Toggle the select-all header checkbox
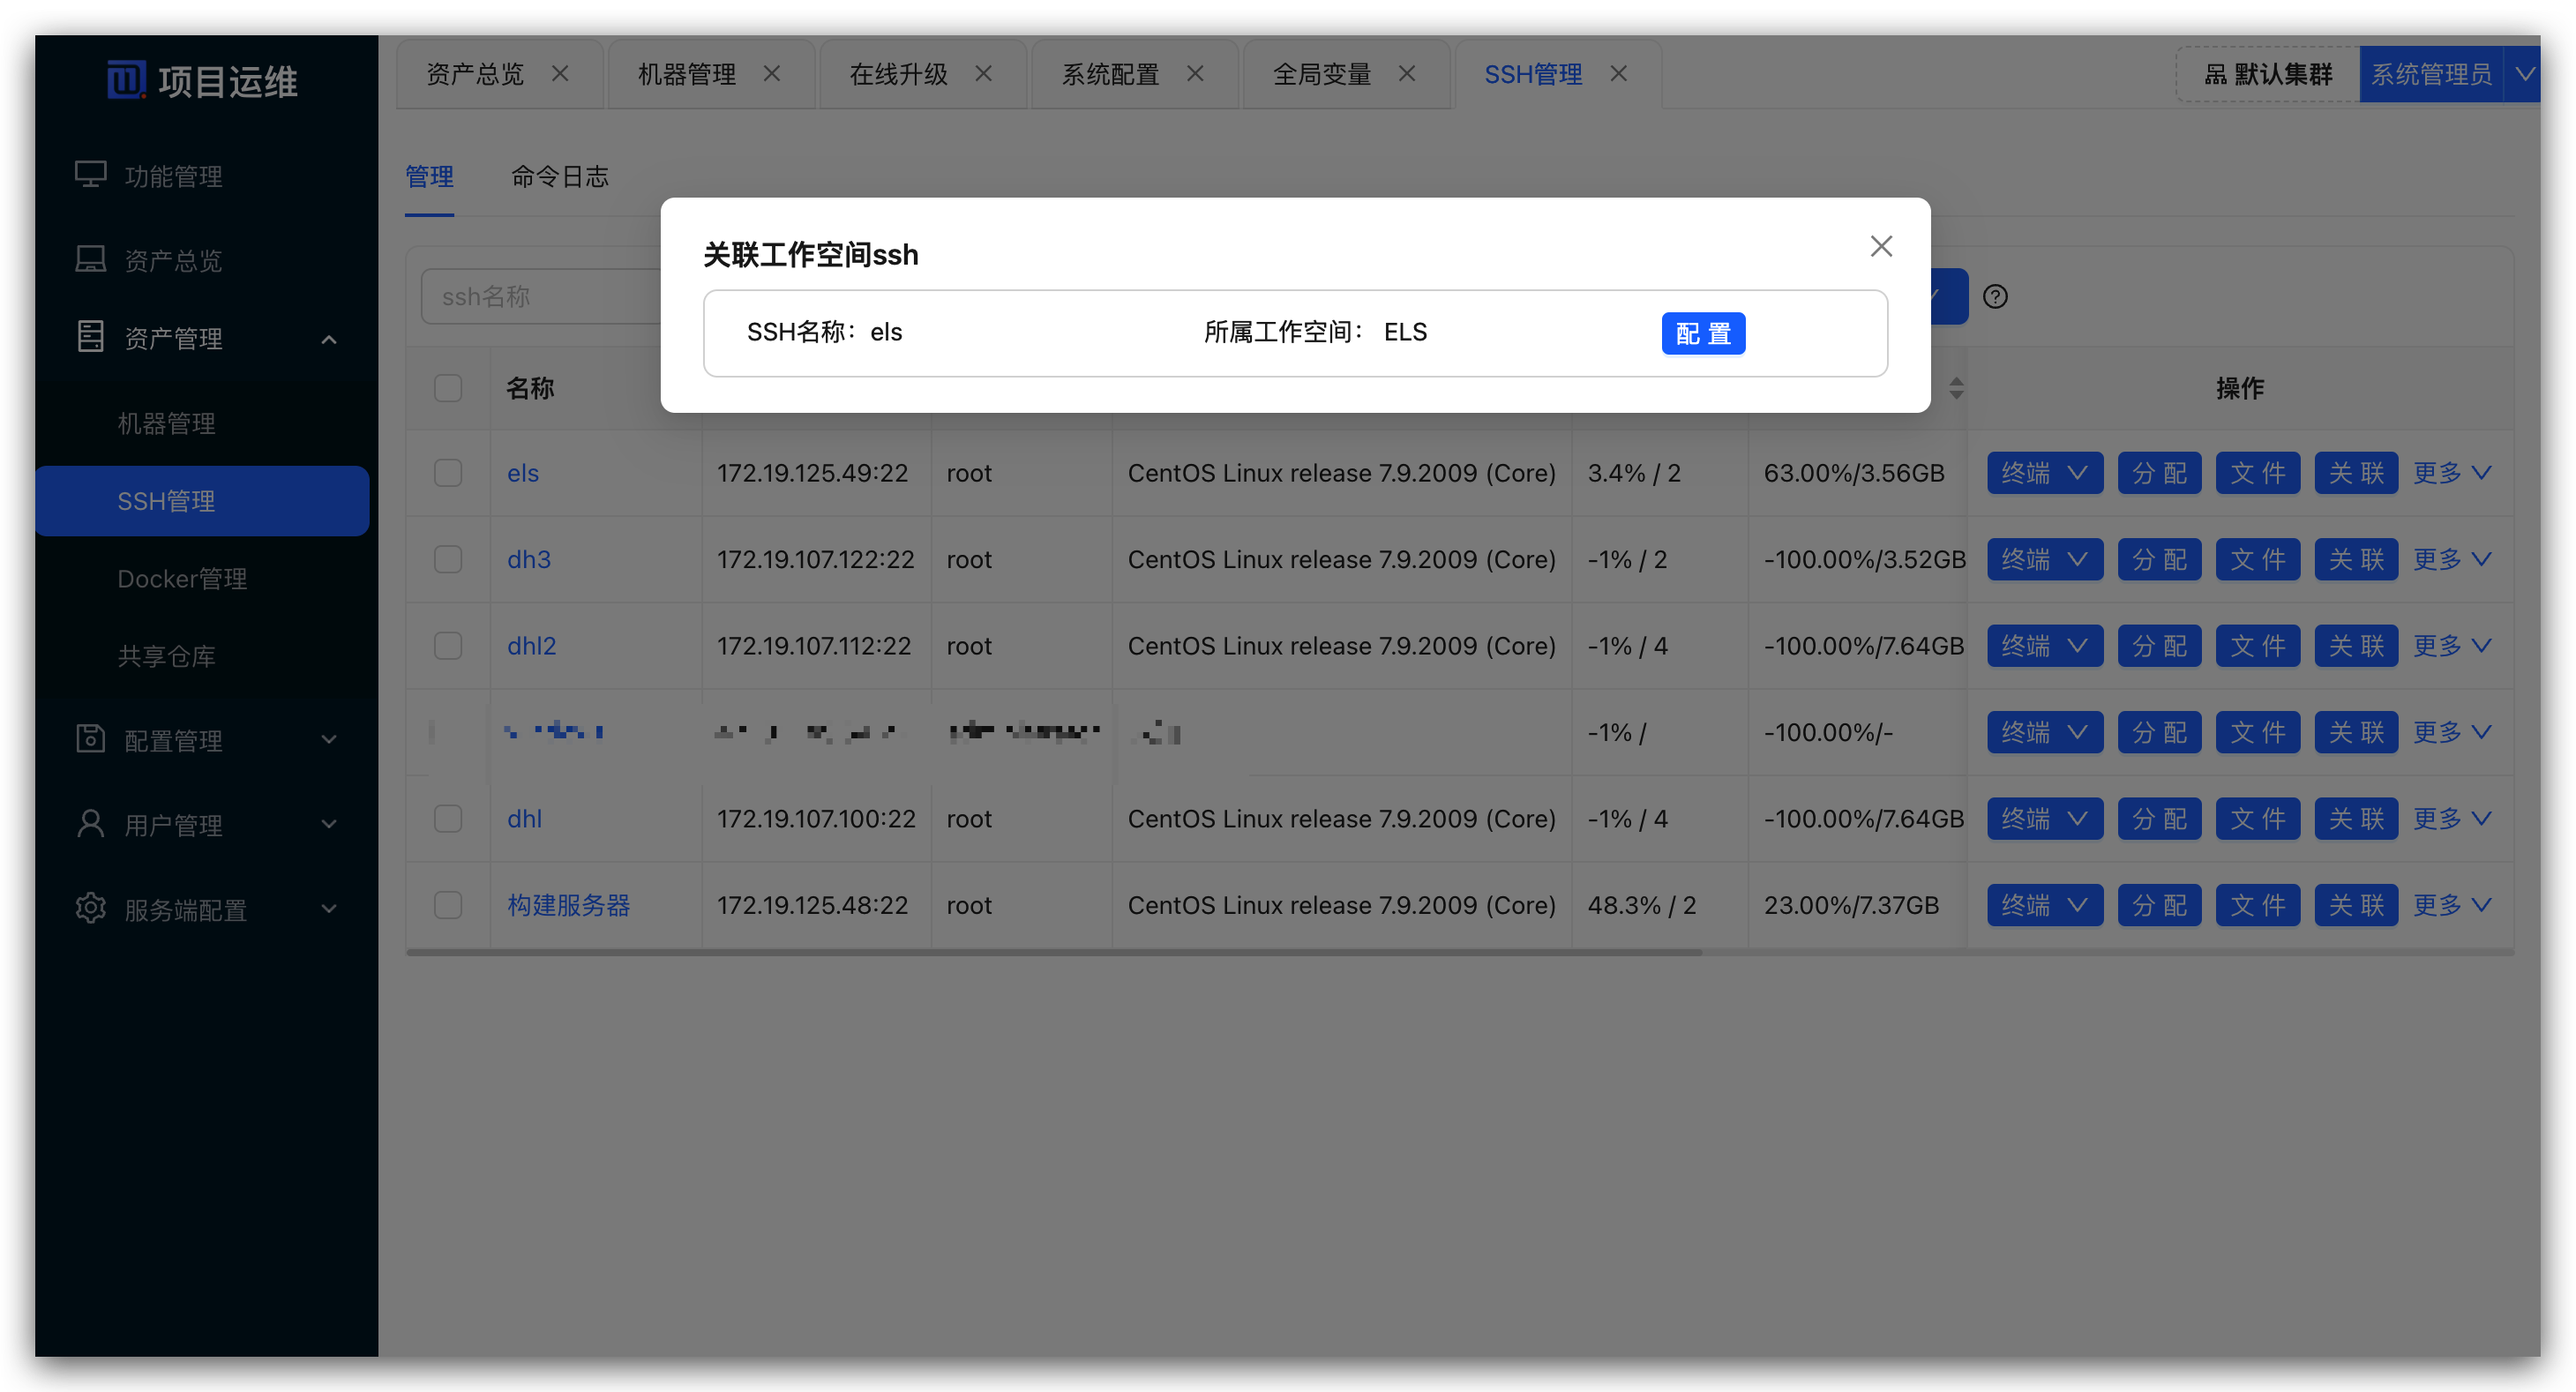The width and height of the screenshot is (2576, 1392). [x=447, y=388]
